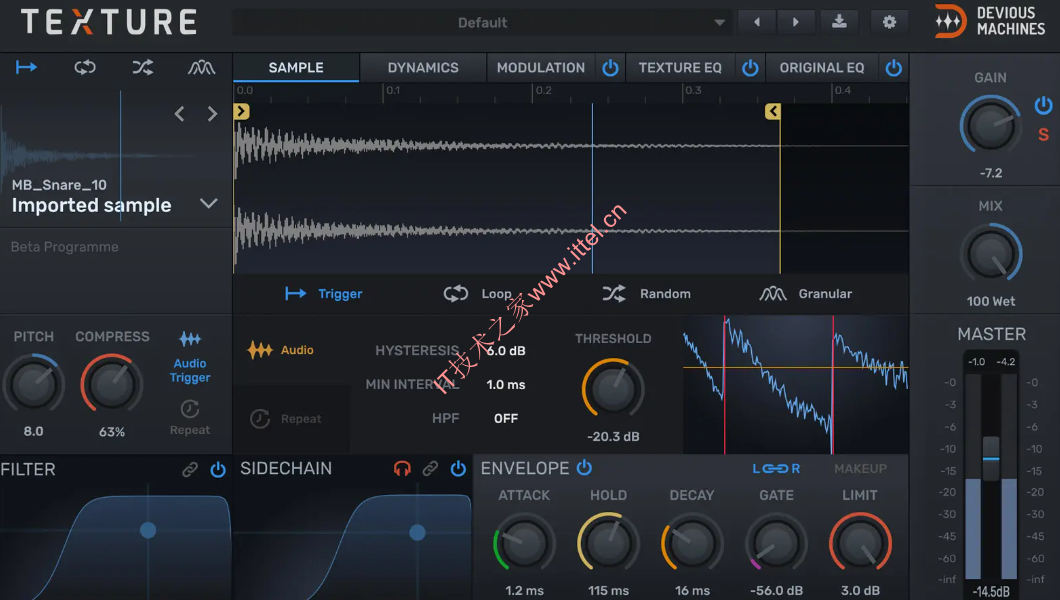Viewport: 1060px width, 600px height.
Task: Toggle Filter power button
Action: [x=218, y=470]
